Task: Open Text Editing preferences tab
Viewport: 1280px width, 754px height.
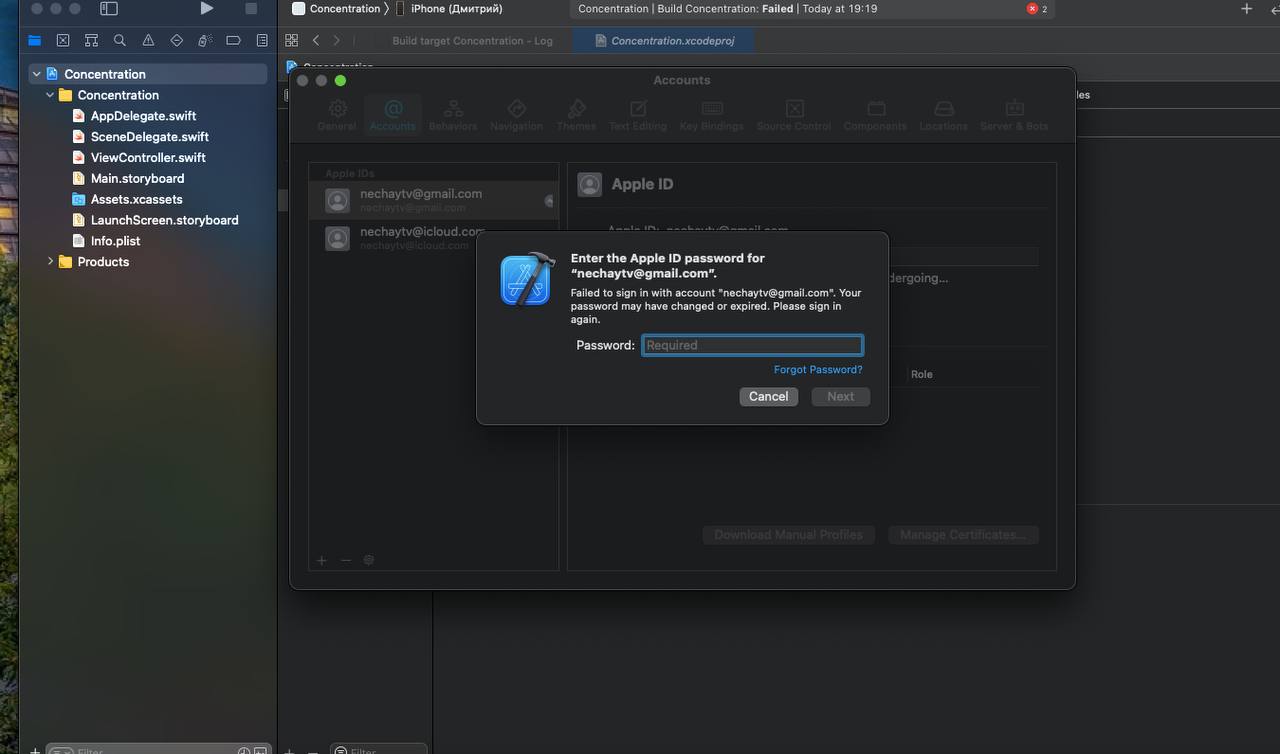Action: click(x=638, y=115)
